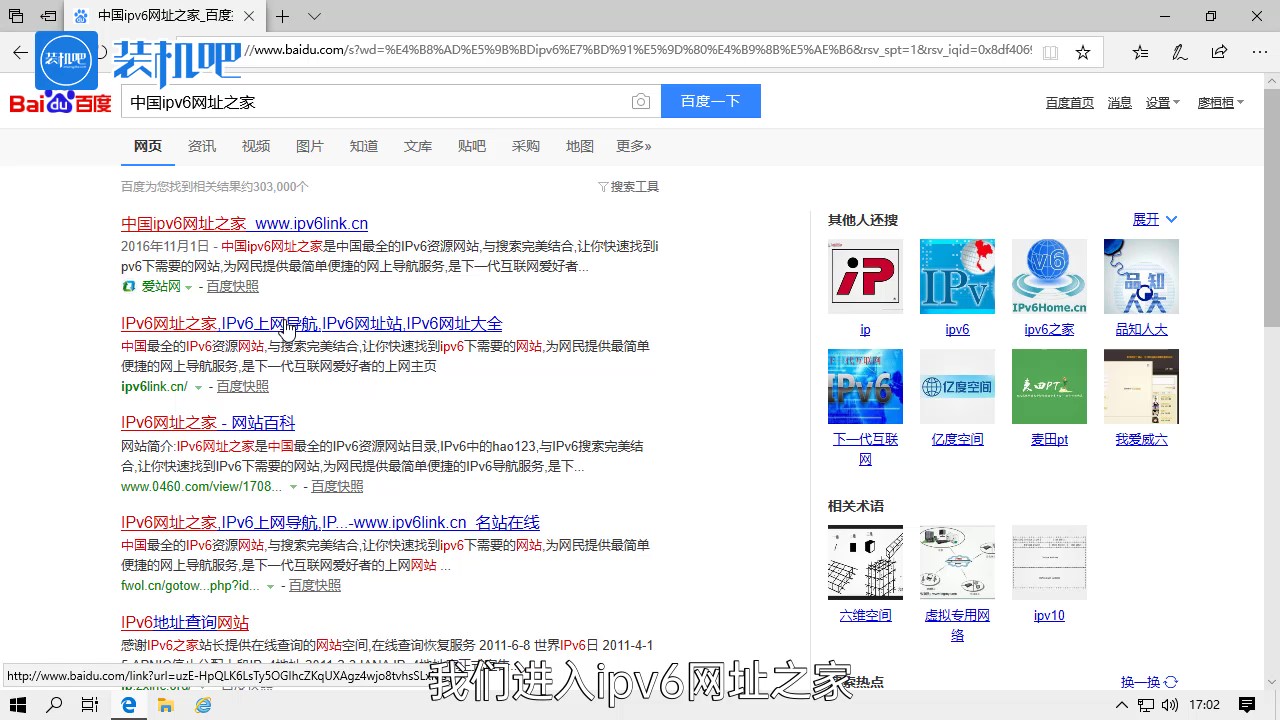Screen dimensions: 1280x720
Task: Click the 百度一下 search button
Action: tap(710, 100)
